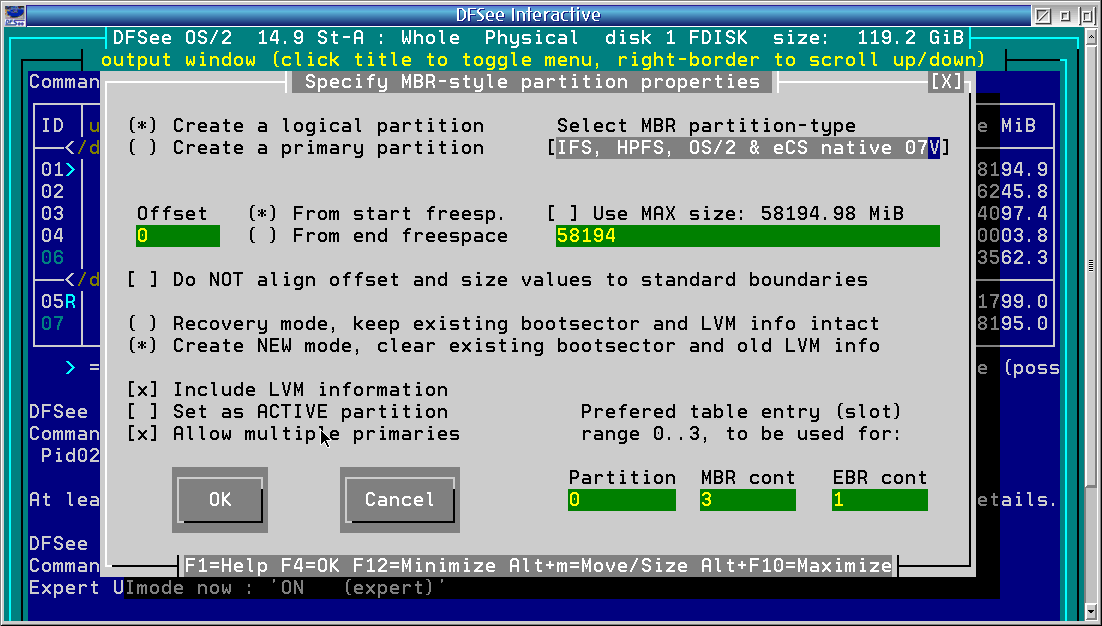This screenshot has height=626, width=1102.
Task: Select partition row 03 in background list
Action: pos(53,214)
